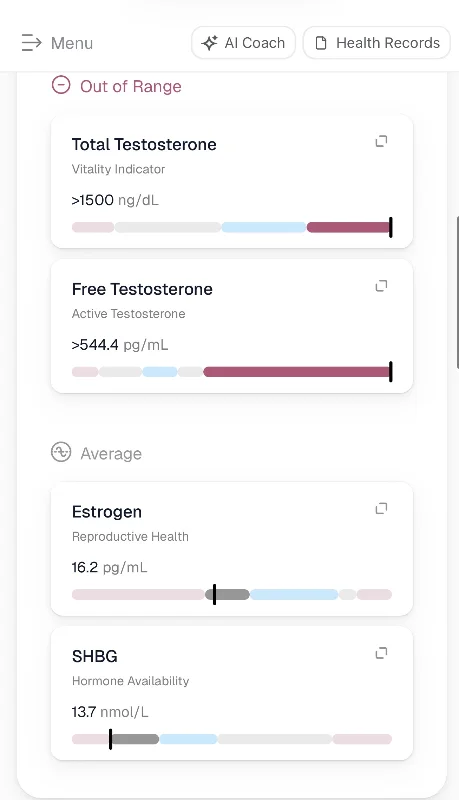This screenshot has height=800, width=459.
Task: Expand the Estrogen card icon
Action: coord(381,508)
